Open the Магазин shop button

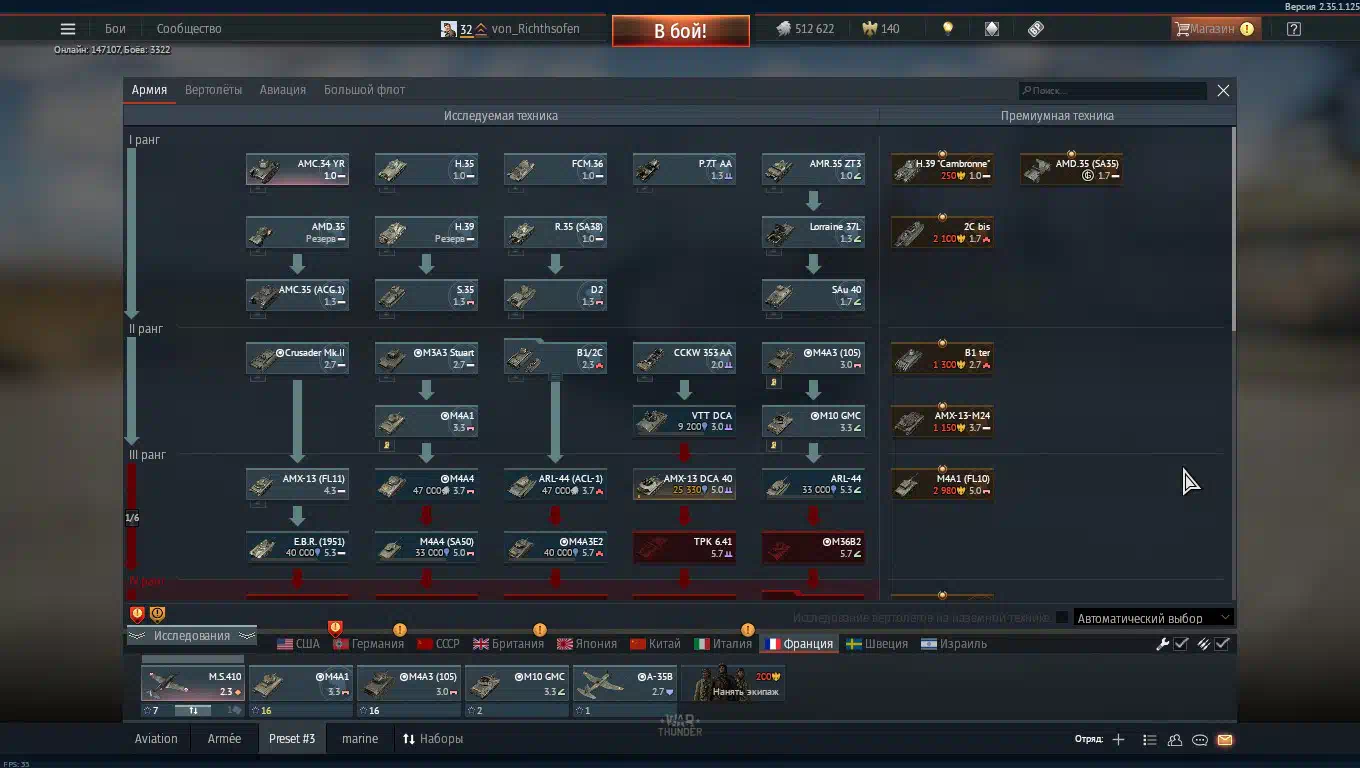[x=1214, y=29]
